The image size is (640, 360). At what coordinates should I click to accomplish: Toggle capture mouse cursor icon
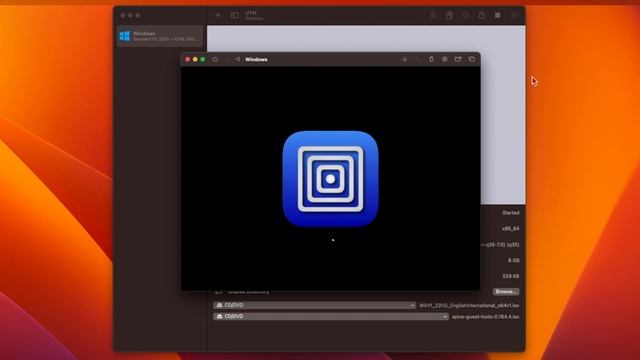coord(404,60)
